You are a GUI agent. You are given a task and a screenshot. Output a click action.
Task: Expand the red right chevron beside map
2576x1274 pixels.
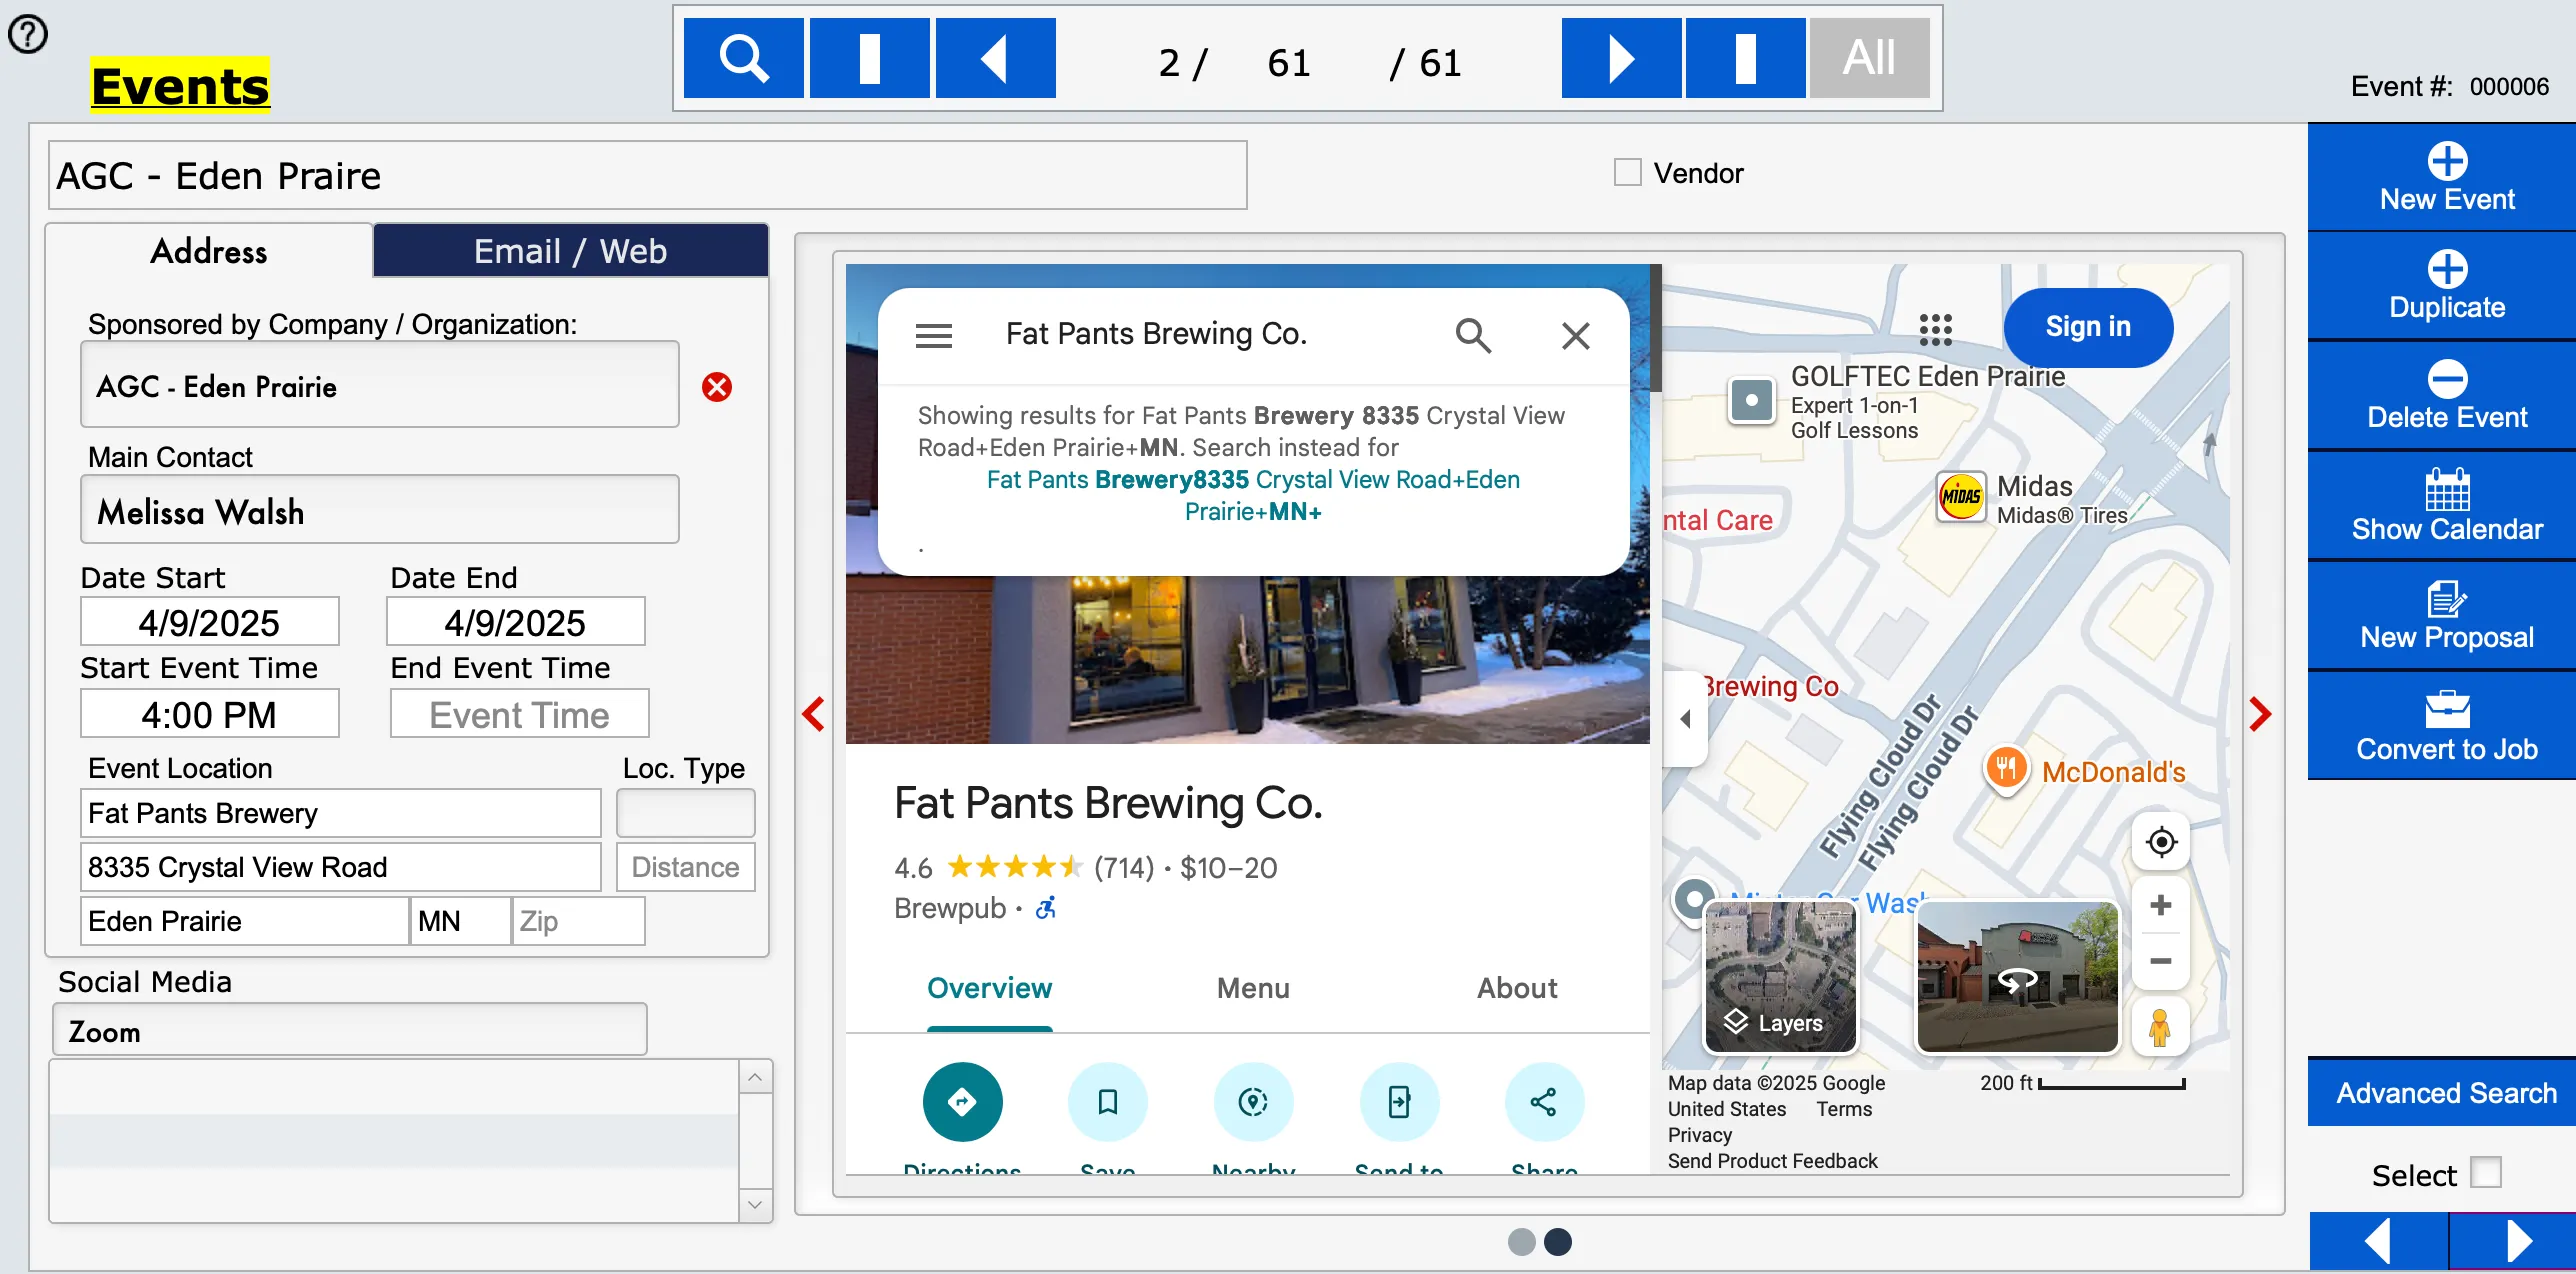point(2260,714)
